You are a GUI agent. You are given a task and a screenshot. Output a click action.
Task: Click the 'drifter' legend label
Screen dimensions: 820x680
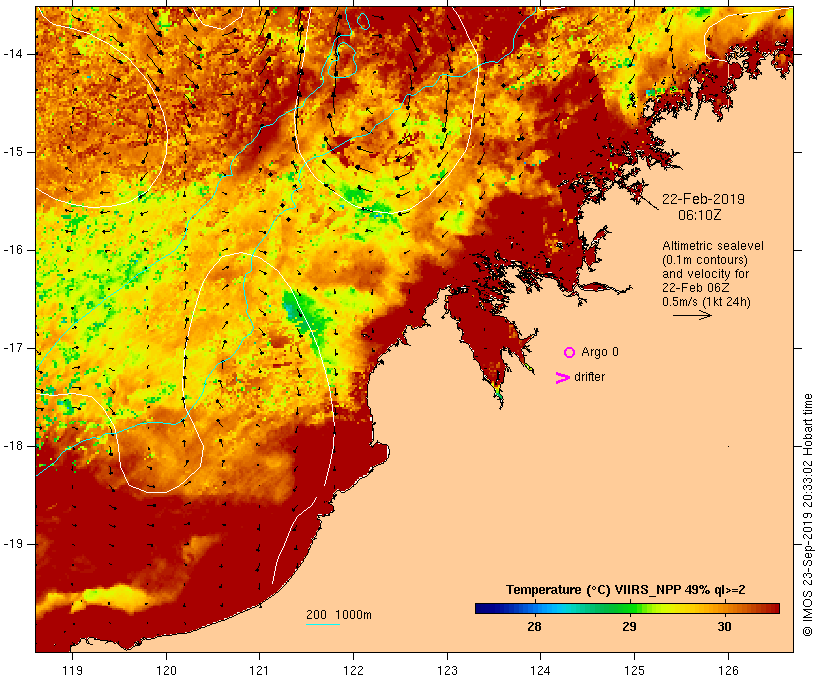(x=589, y=377)
